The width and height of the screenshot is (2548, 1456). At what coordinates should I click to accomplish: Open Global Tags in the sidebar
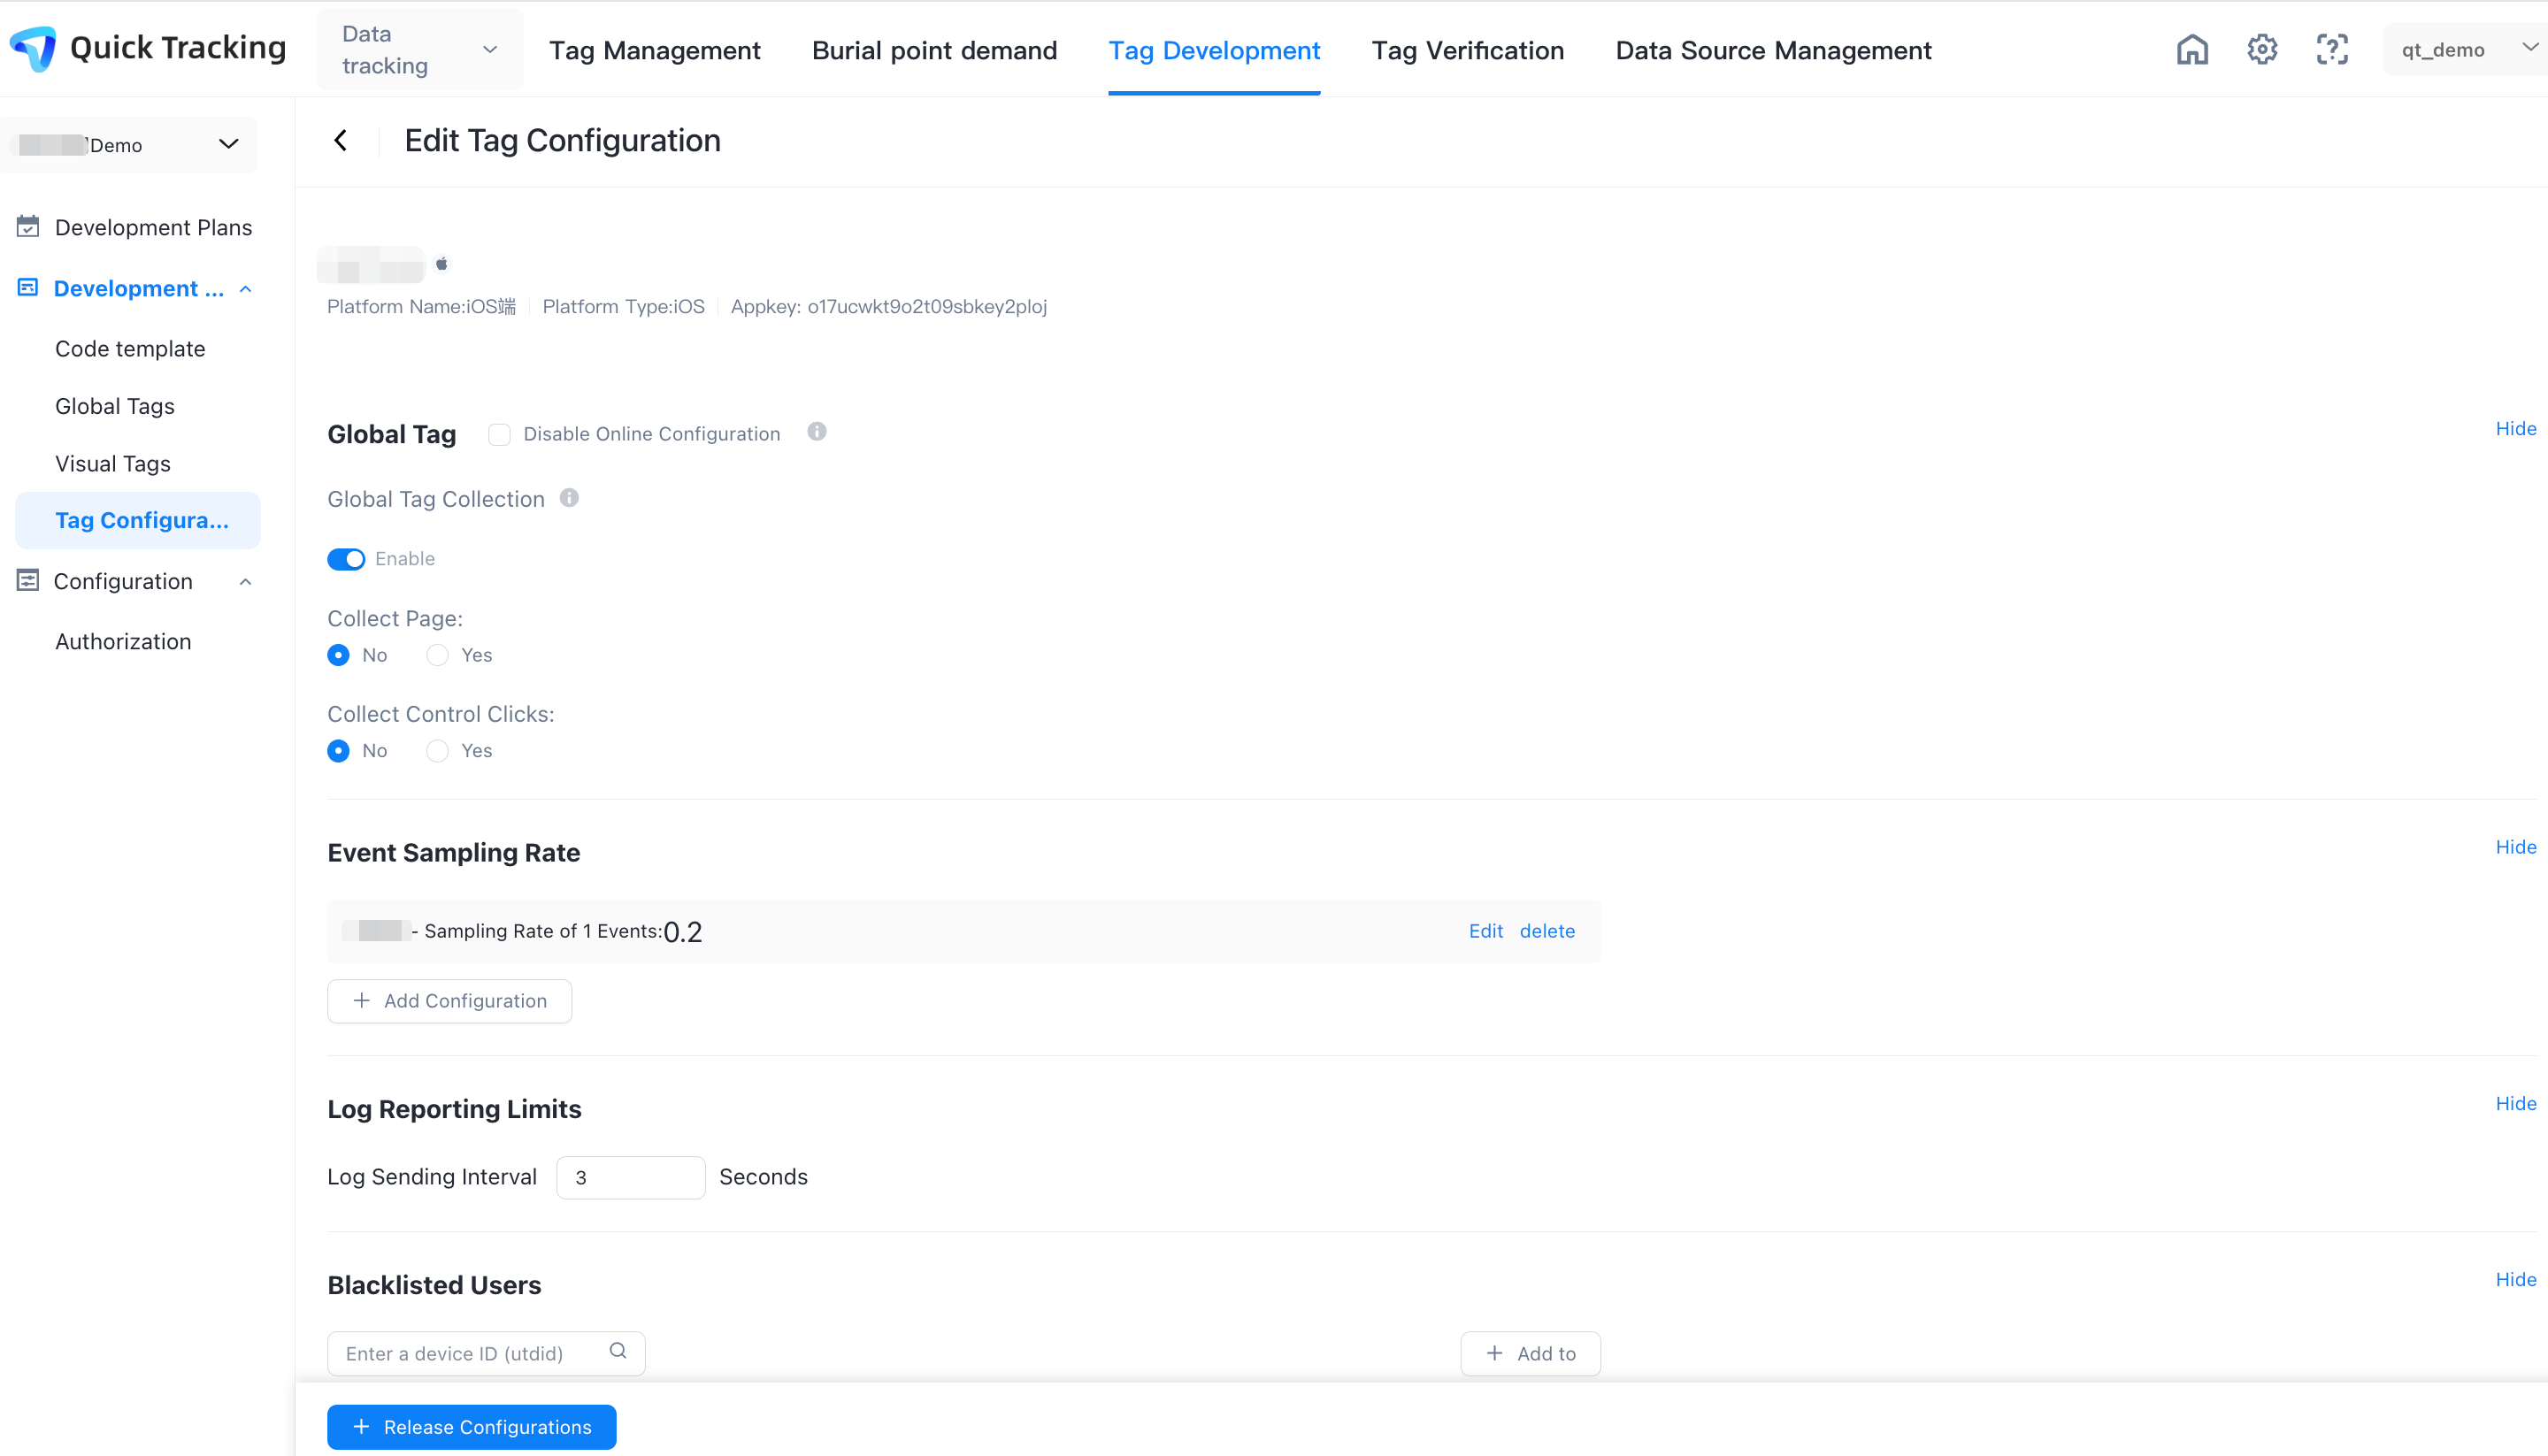(115, 407)
